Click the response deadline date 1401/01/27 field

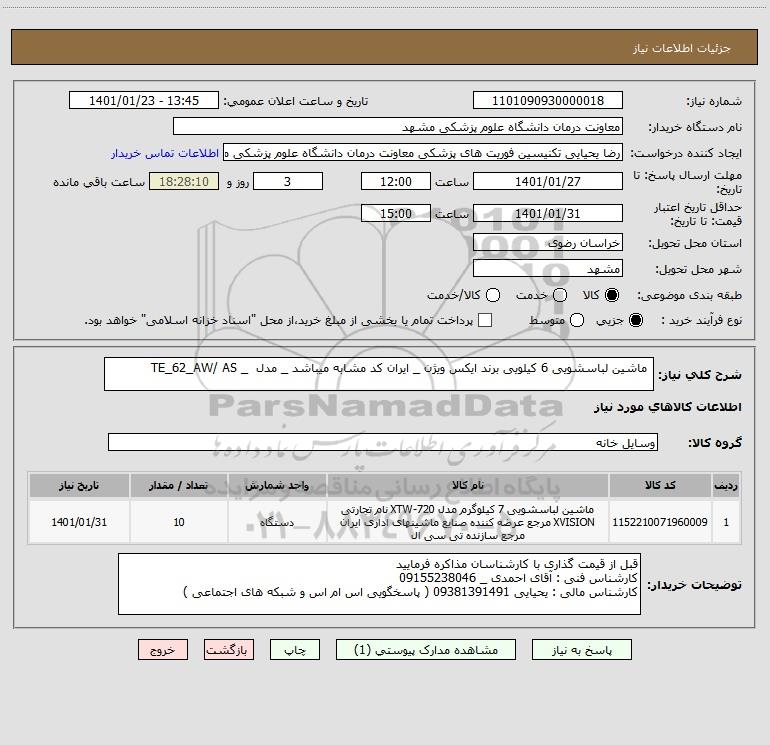point(548,181)
